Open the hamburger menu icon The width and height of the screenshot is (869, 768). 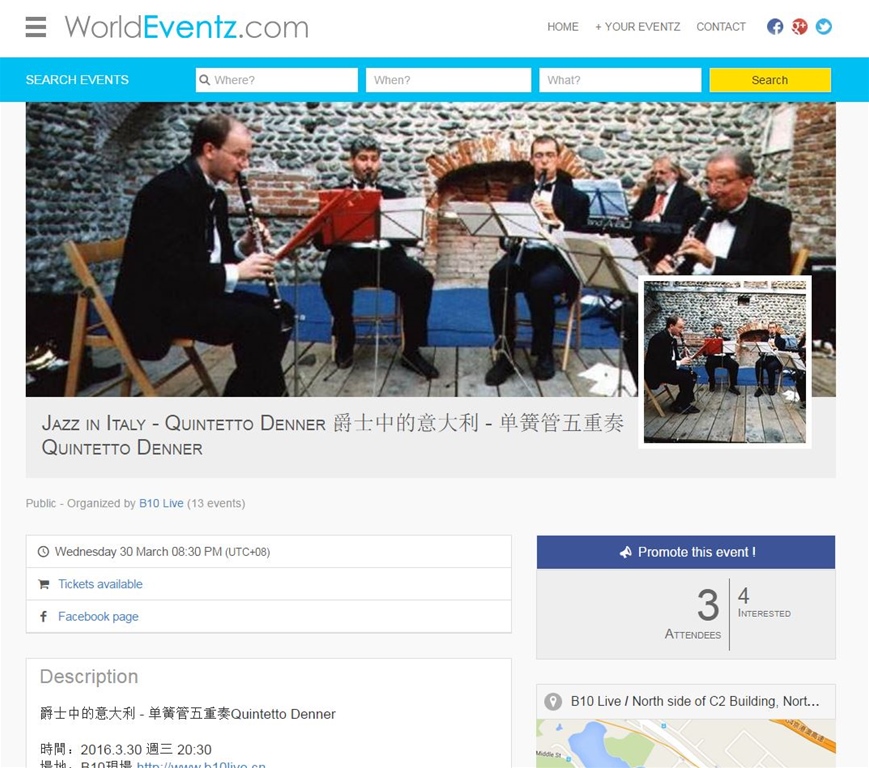[36, 27]
